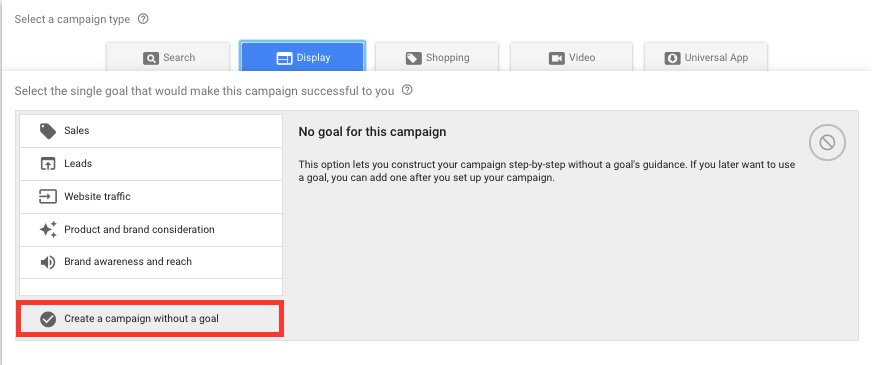Image resolution: width=872 pixels, height=365 pixels.
Task: Click the Website traffic arrow icon
Action: pos(48,196)
